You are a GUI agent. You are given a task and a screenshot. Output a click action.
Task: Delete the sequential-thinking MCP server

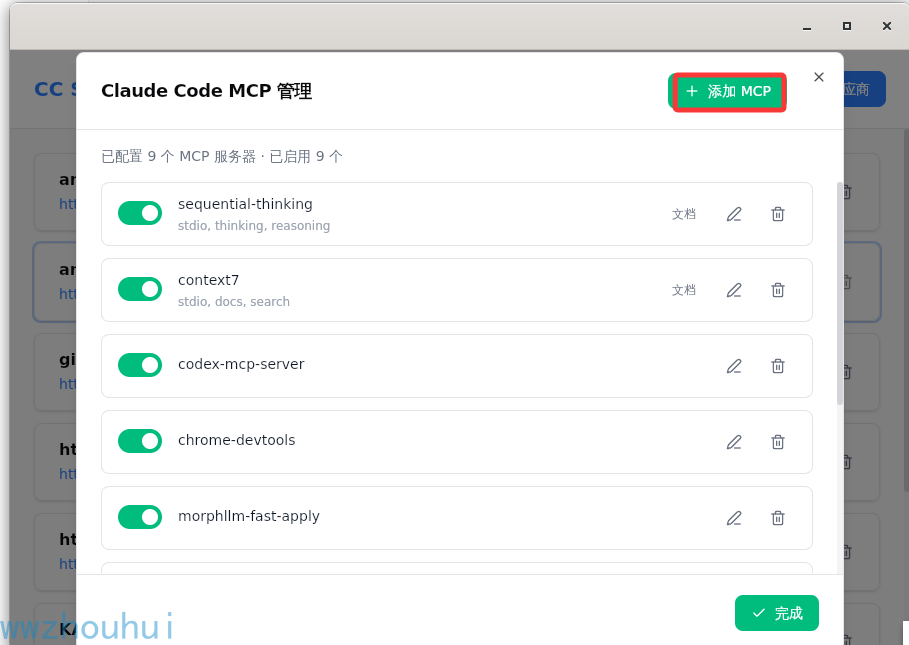pos(778,214)
